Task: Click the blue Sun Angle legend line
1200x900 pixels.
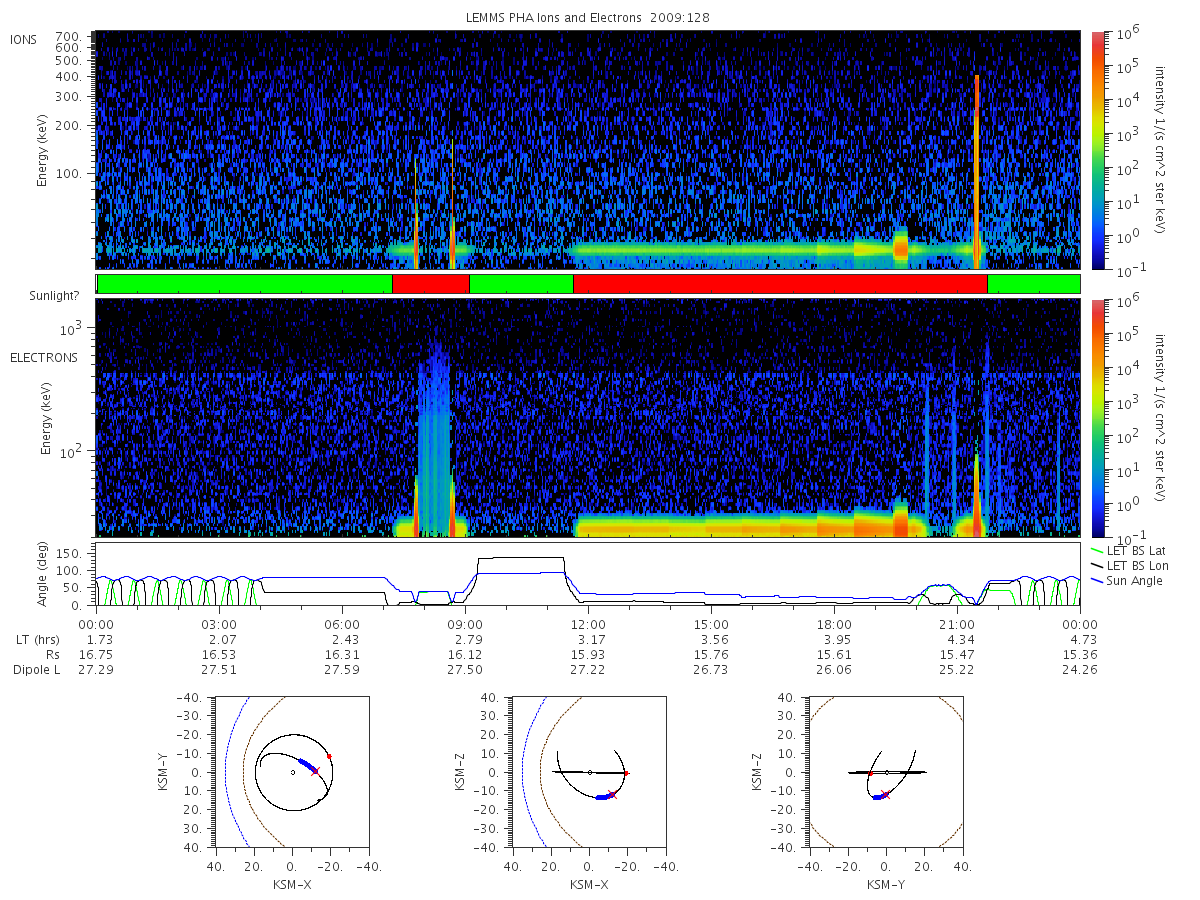Action: point(1098,581)
